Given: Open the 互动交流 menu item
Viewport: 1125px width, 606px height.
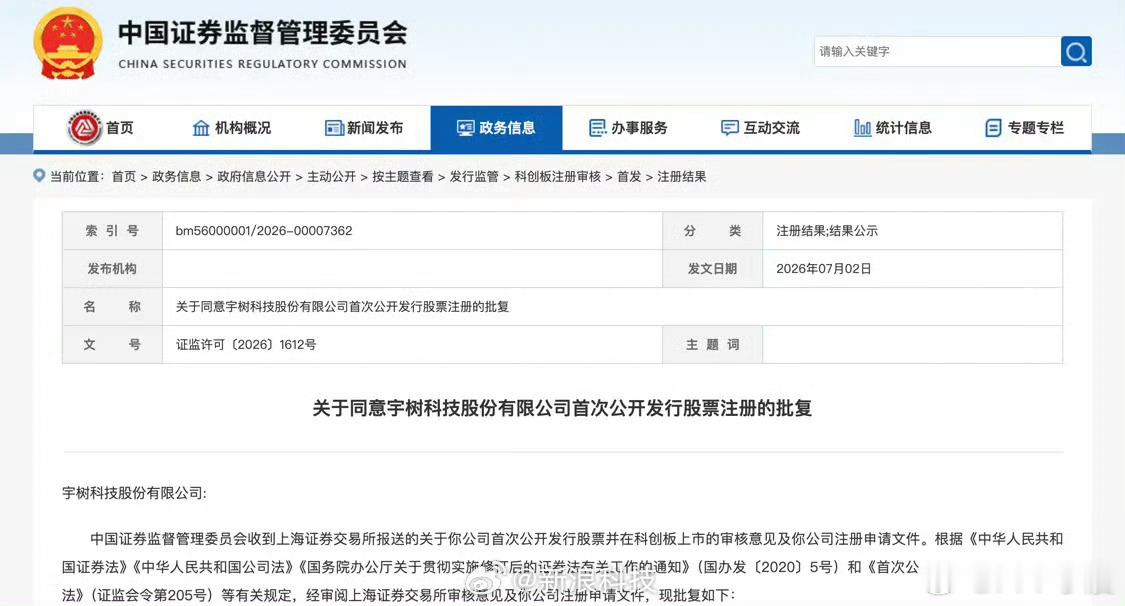Looking at the screenshot, I should (771, 128).
